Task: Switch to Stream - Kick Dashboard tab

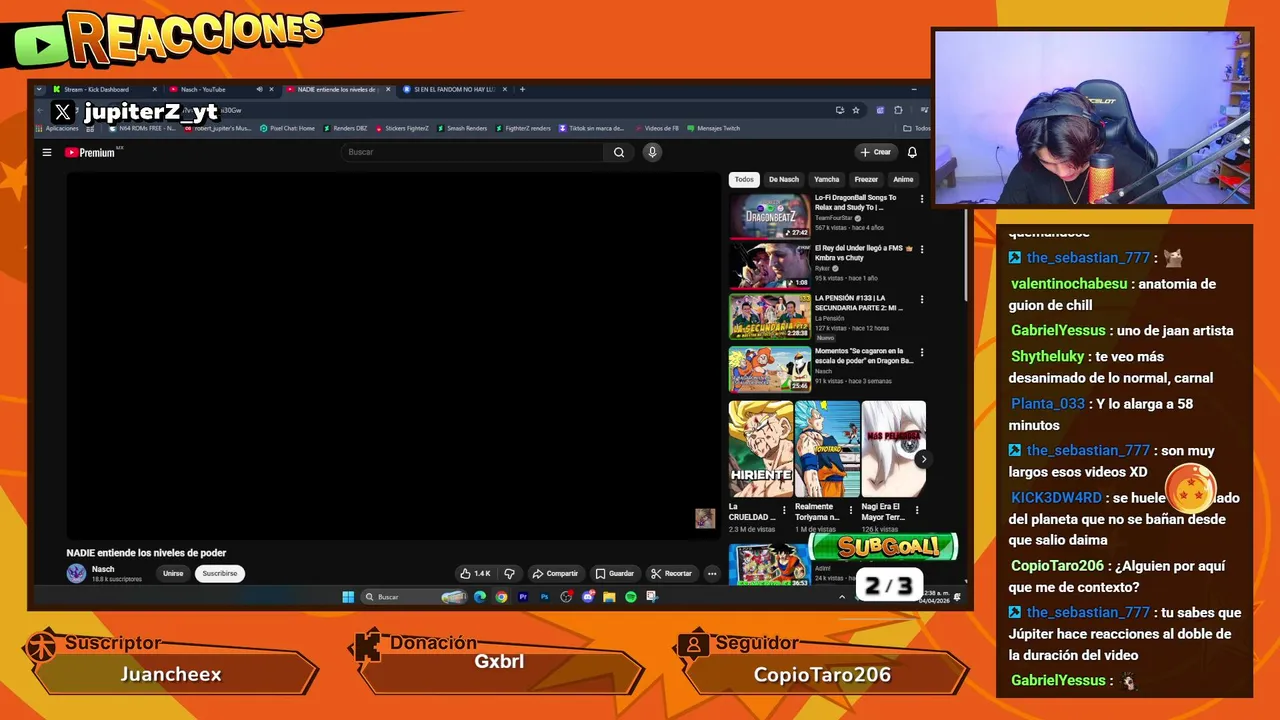Action: click(x=105, y=89)
